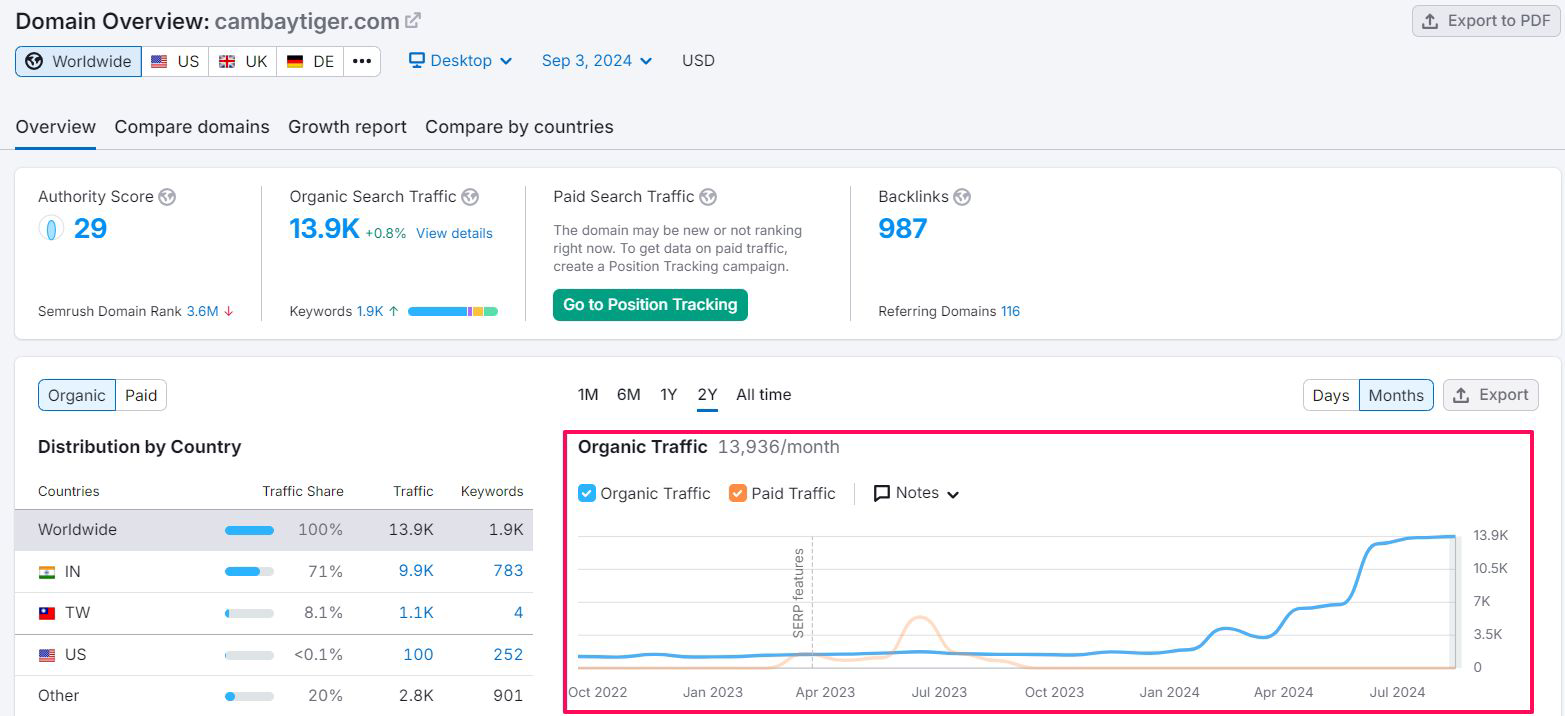Select the UK database button
This screenshot has height=716, width=1565.
tap(243, 61)
